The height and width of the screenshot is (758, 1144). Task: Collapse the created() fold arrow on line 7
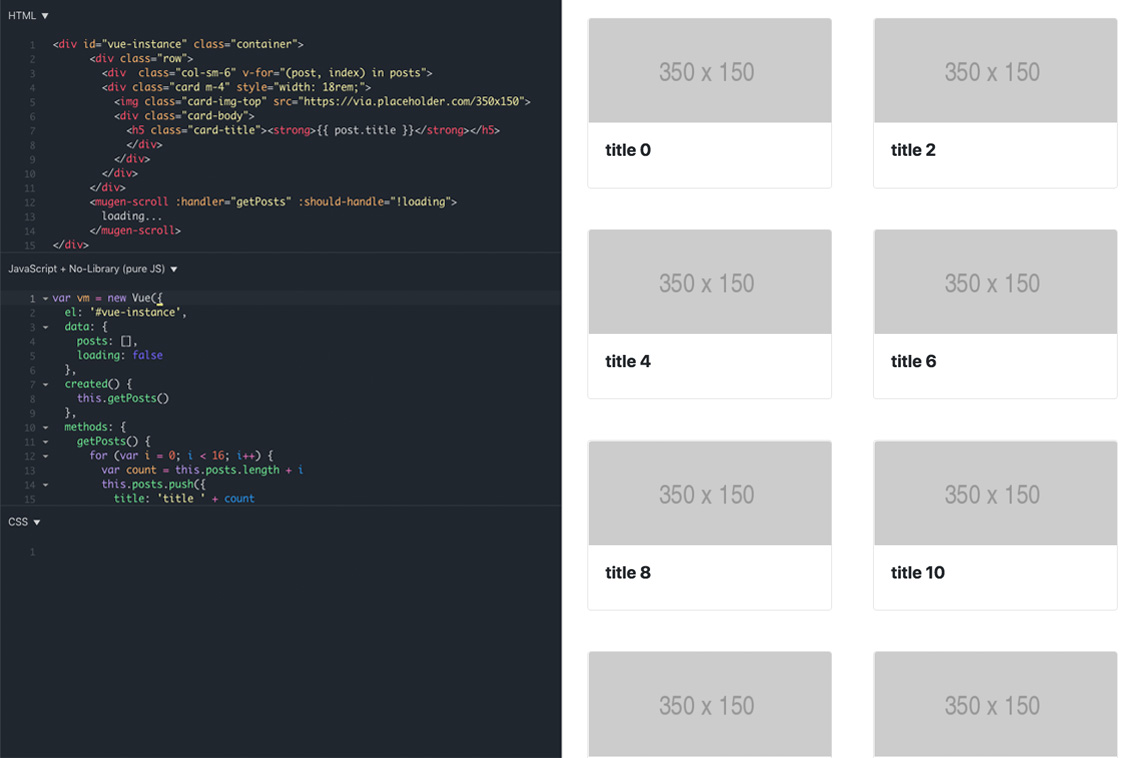(x=45, y=384)
